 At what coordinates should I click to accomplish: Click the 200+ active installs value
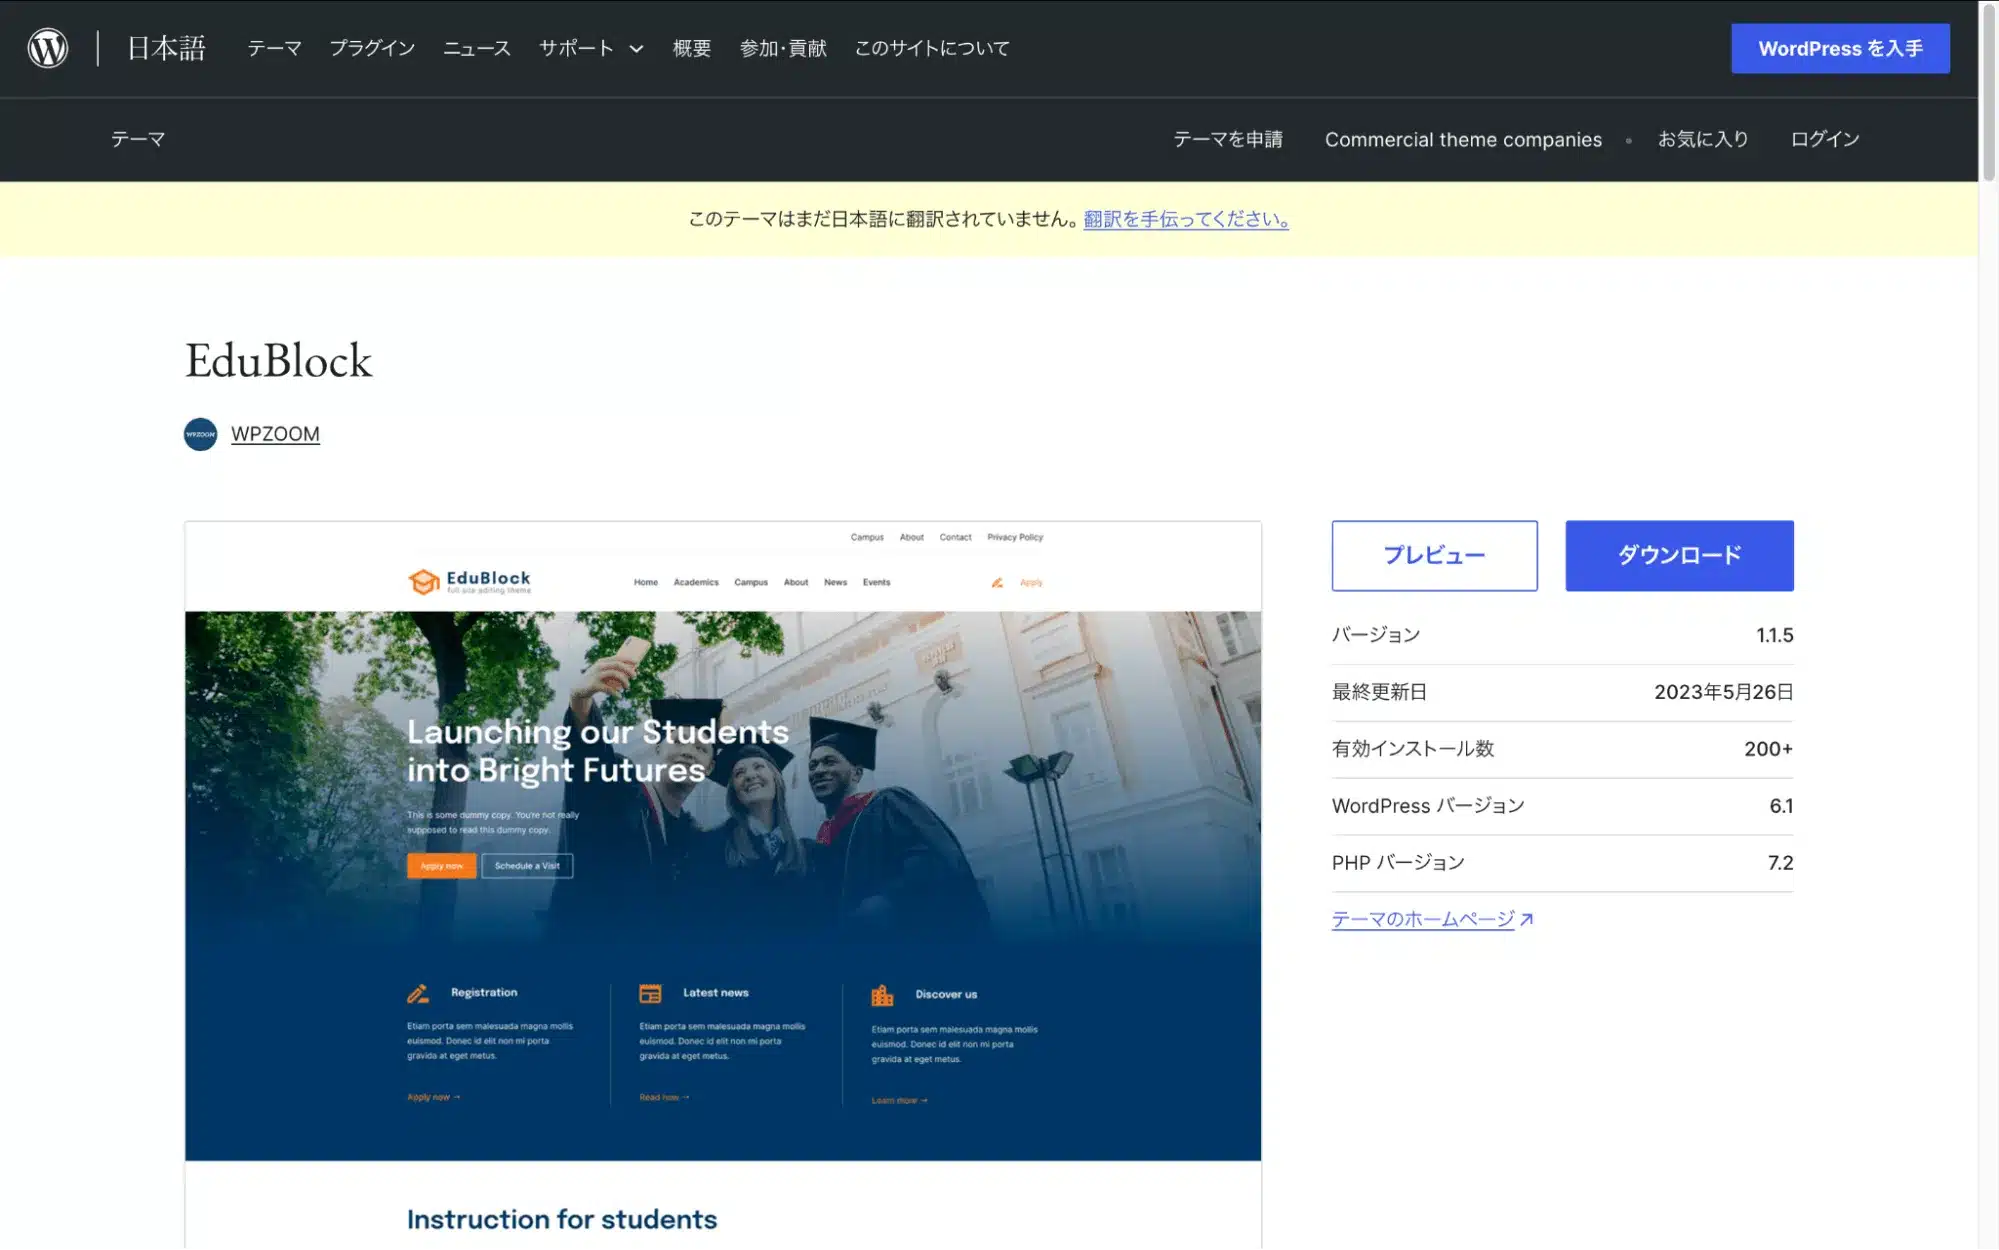pyautogui.click(x=1768, y=749)
